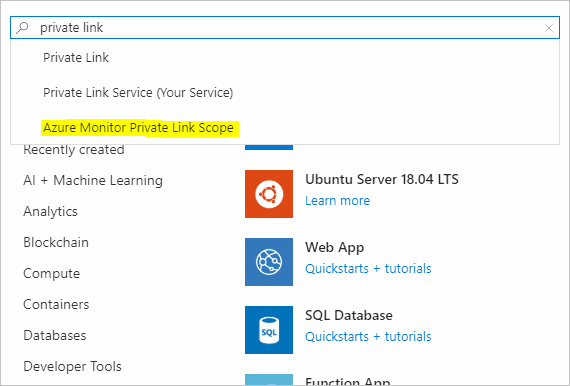Select Private Link suggestion
The image size is (570, 386).
pos(76,57)
